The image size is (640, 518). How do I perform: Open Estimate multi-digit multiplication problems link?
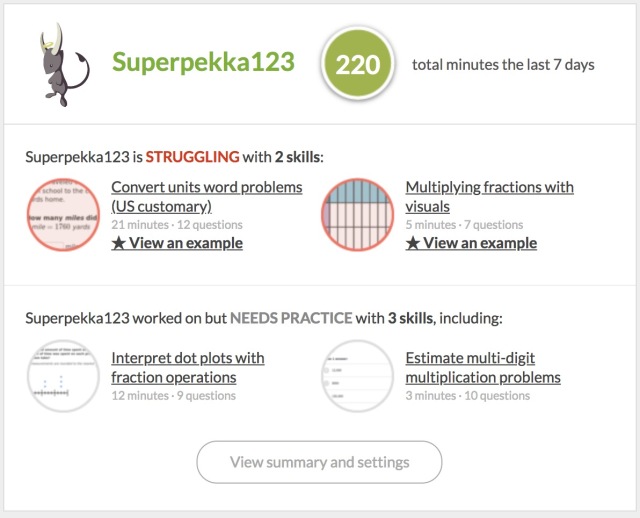[483, 368]
